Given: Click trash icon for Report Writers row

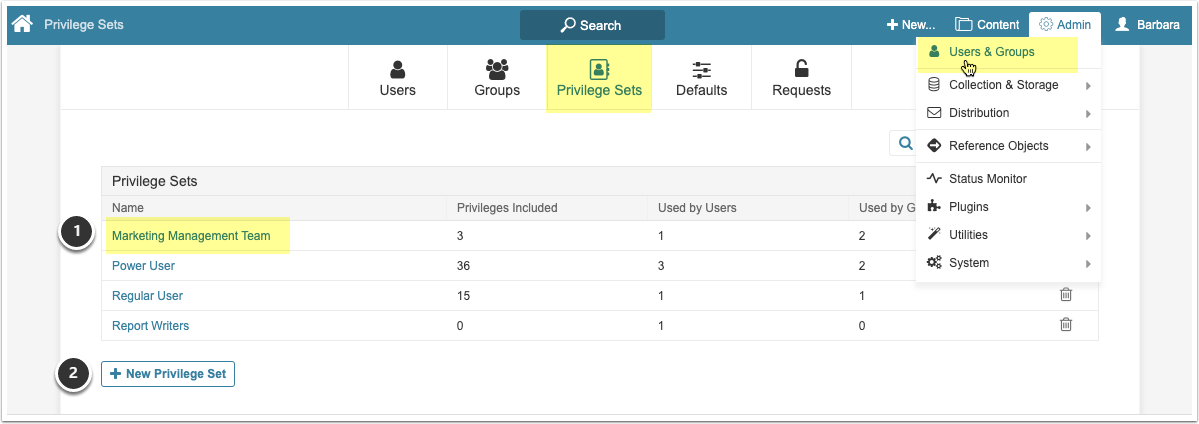Looking at the screenshot, I should (1066, 325).
